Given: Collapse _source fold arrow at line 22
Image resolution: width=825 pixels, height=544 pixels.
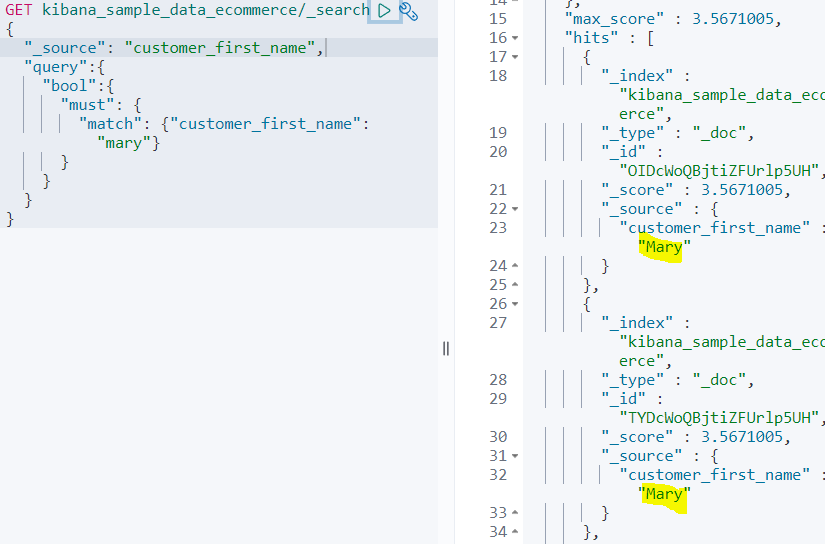Looking at the screenshot, I should (x=515, y=209).
